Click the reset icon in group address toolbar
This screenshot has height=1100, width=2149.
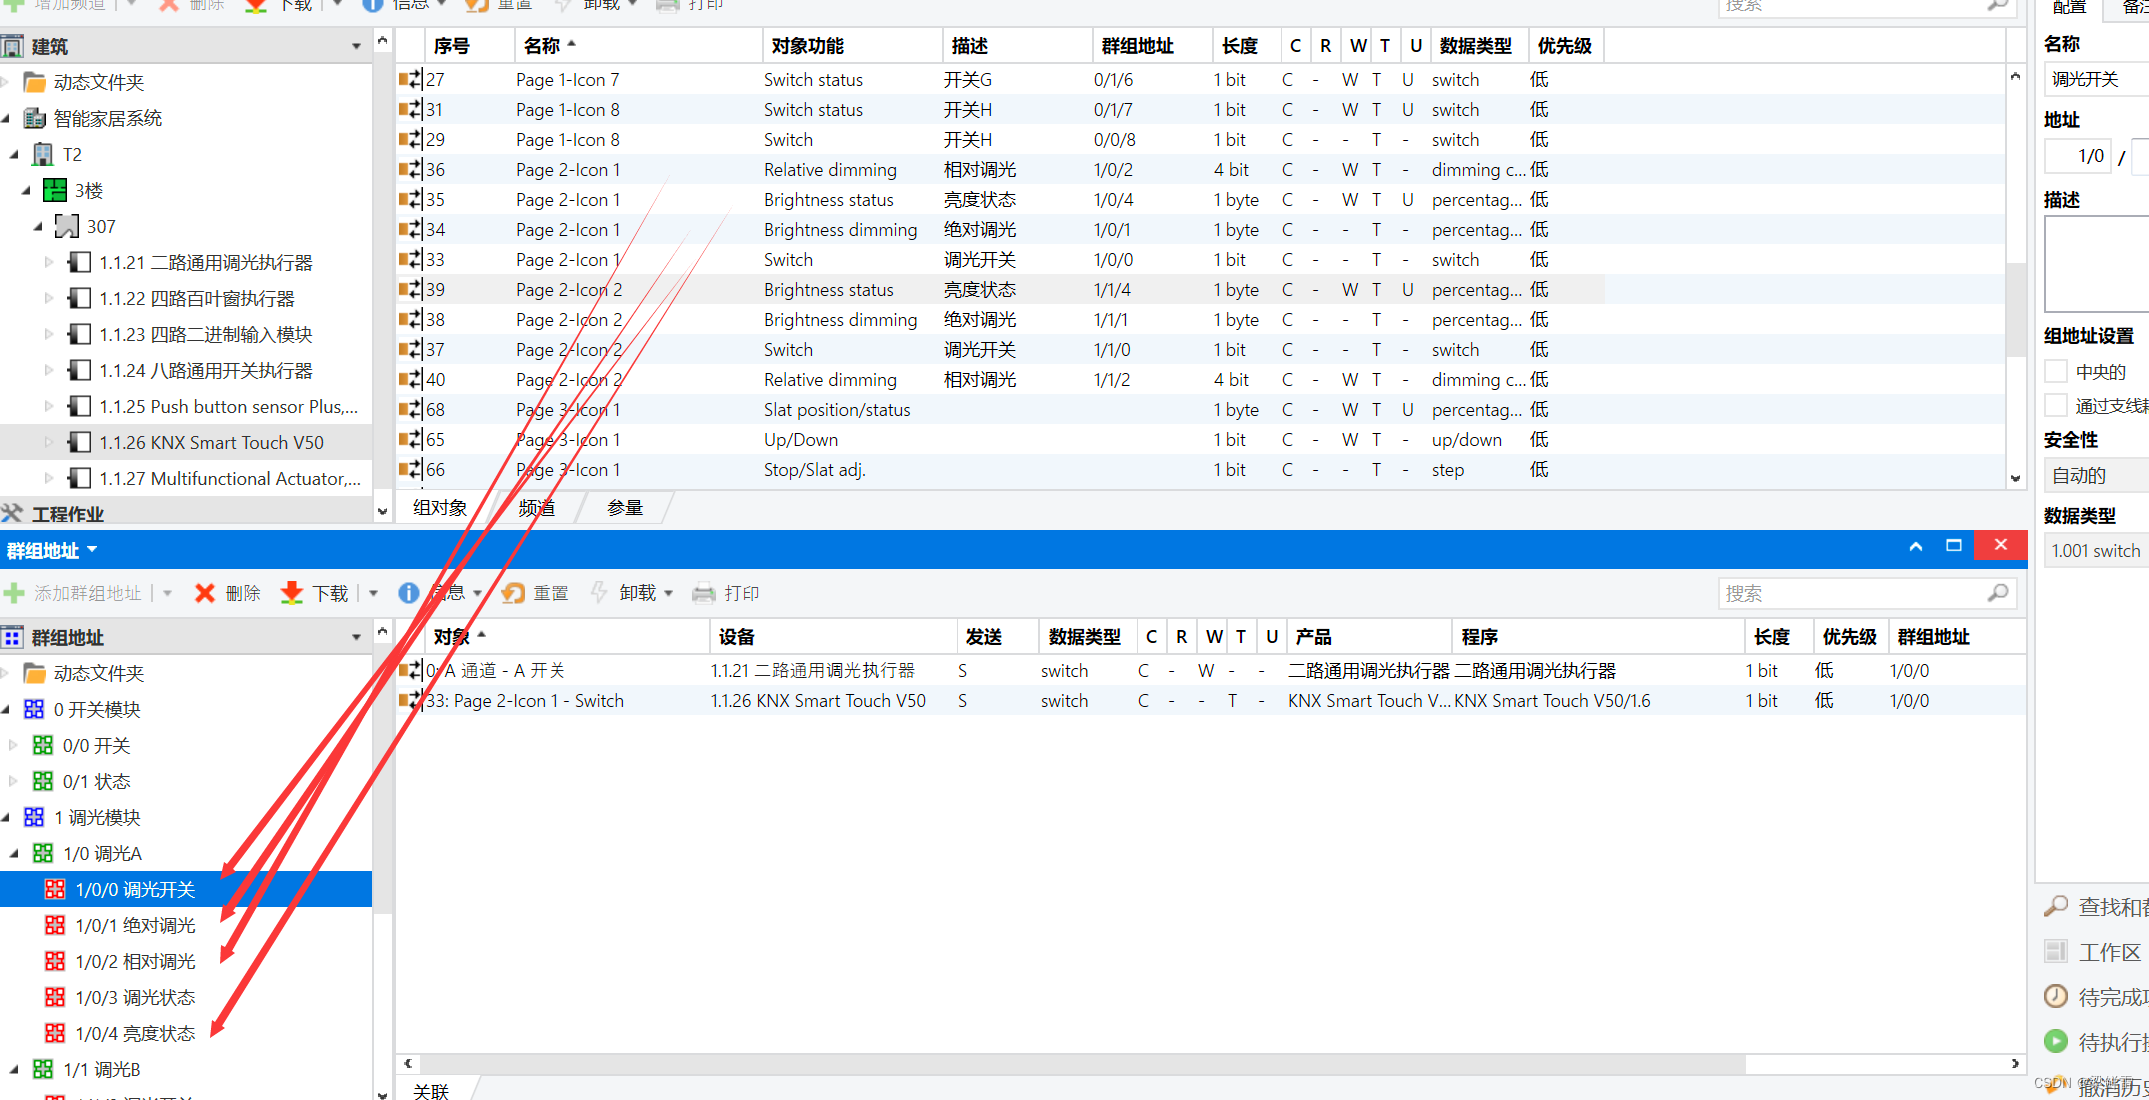[514, 593]
